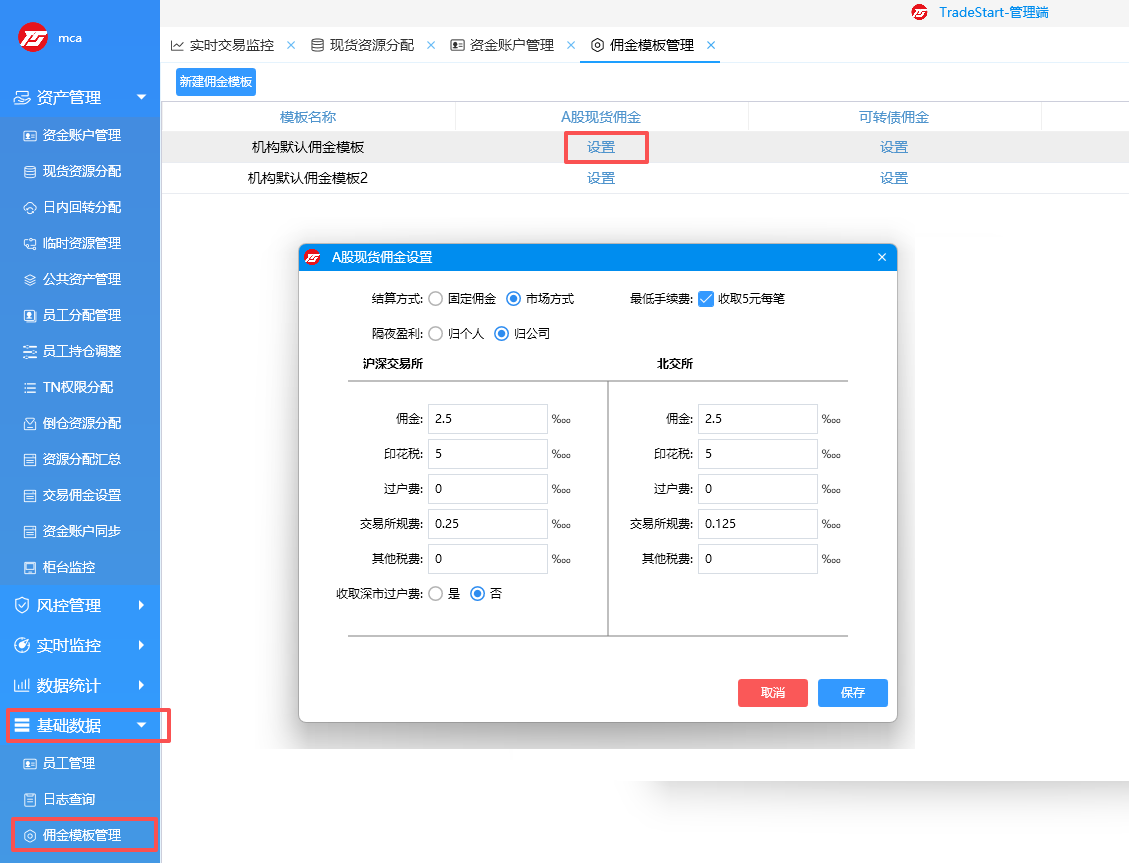Open 资源分配汇总 sidebar icon

(30, 459)
